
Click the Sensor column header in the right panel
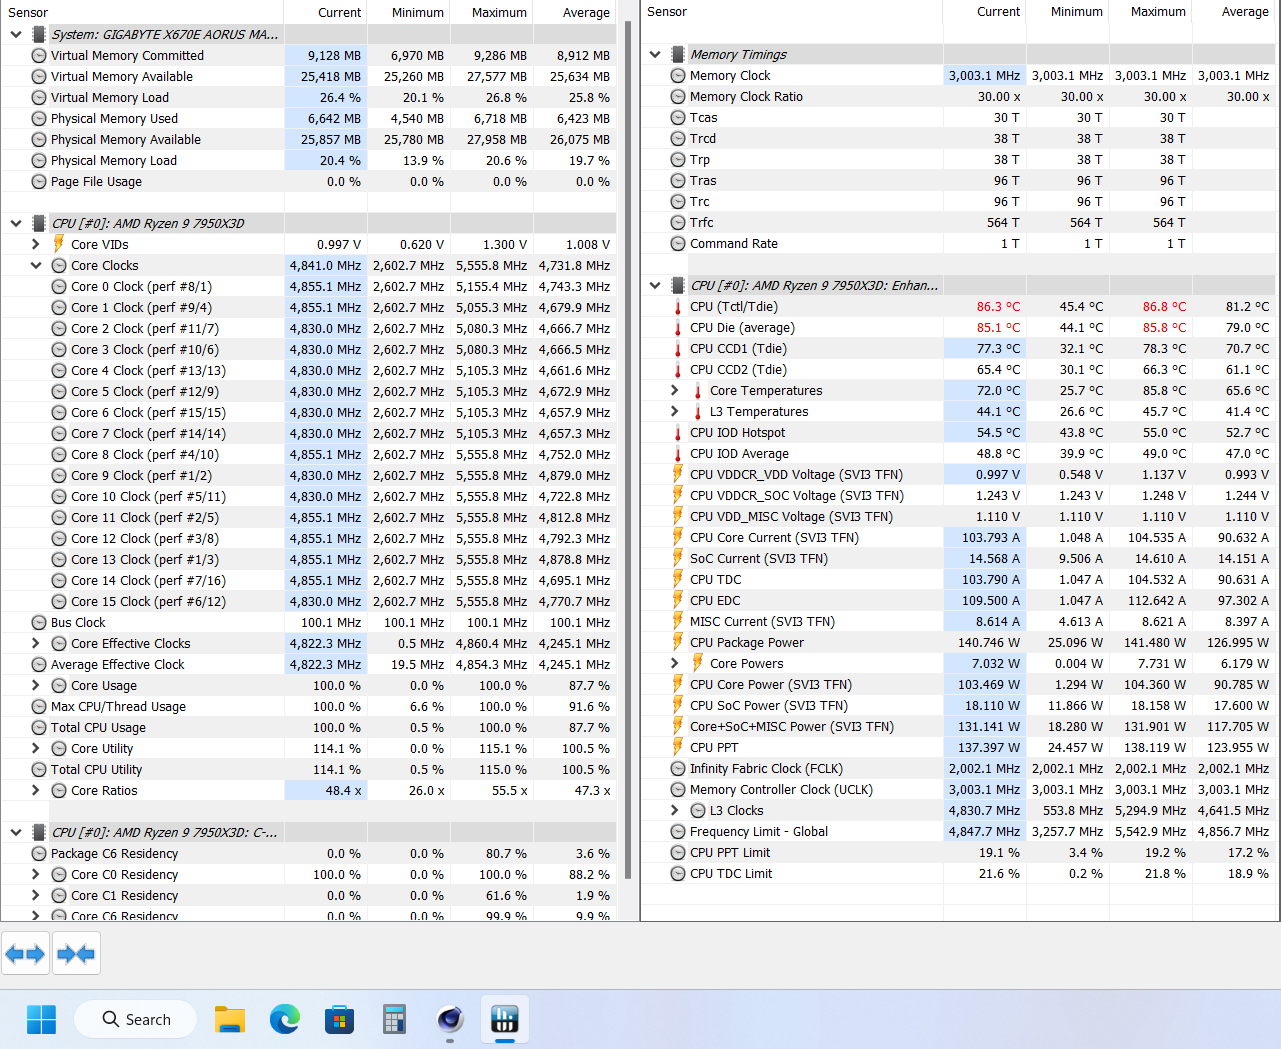(792, 12)
